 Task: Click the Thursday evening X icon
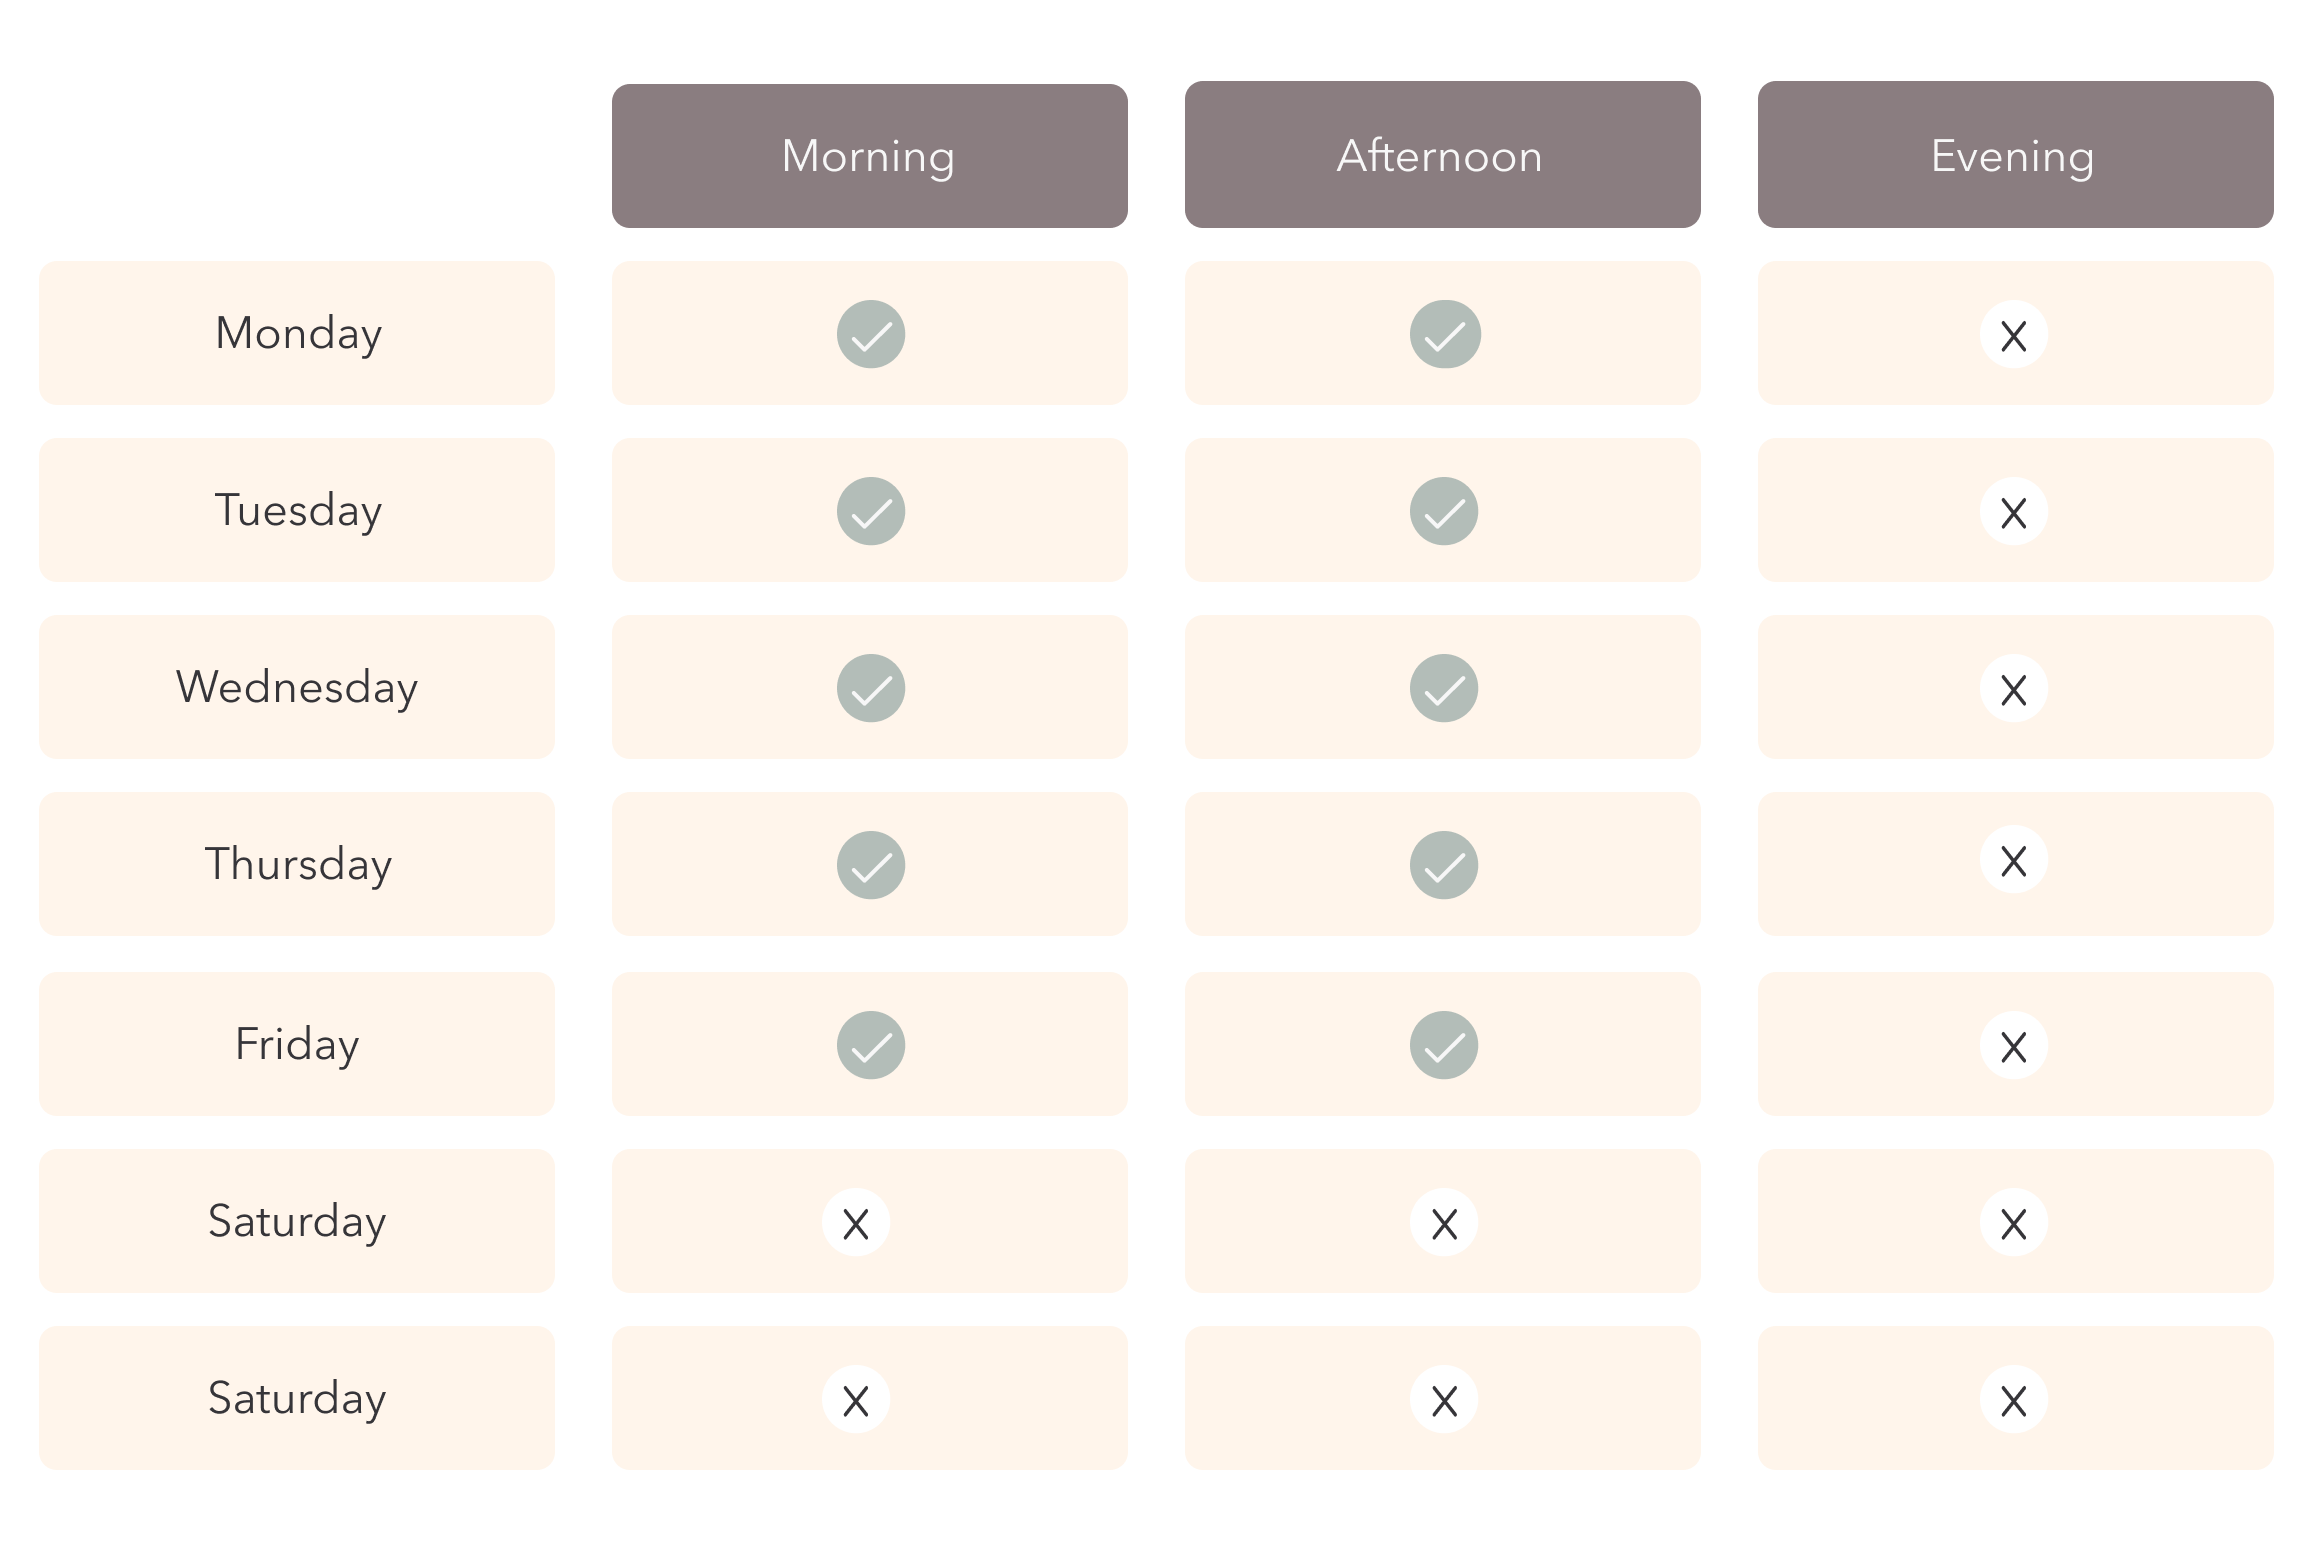pyautogui.click(x=2014, y=859)
